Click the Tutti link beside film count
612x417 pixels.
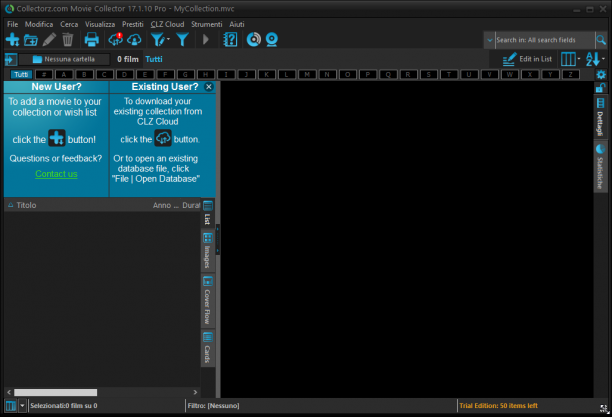click(x=154, y=59)
